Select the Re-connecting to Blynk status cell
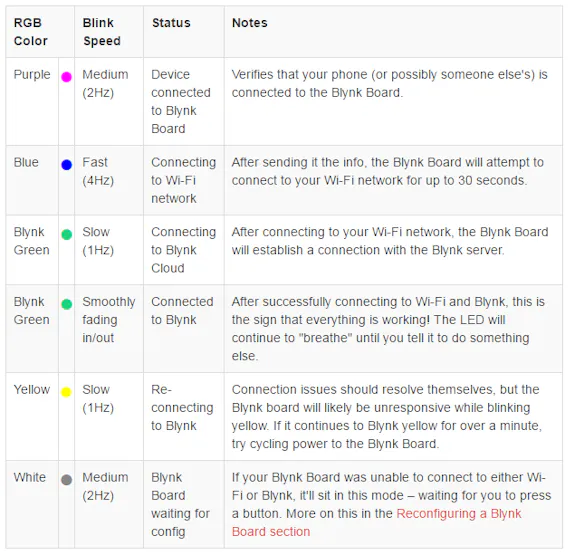570x555 pixels. point(184,417)
